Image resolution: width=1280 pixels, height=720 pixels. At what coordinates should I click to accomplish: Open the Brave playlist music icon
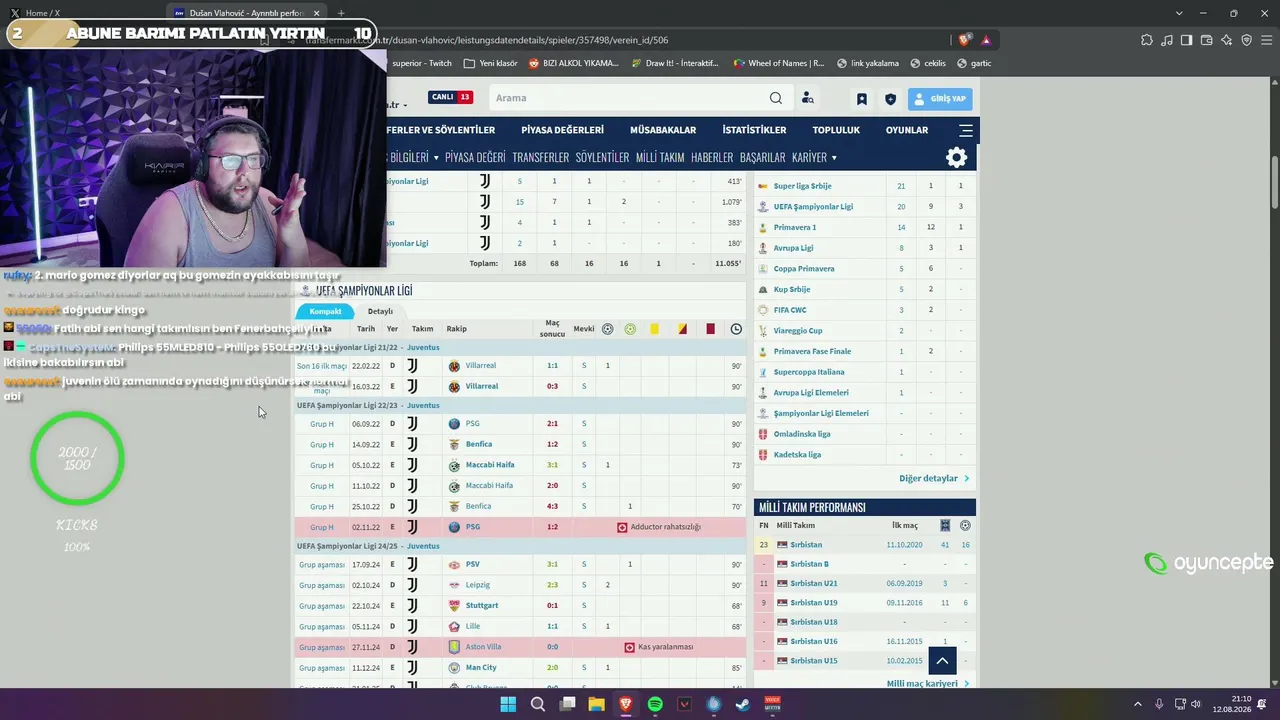coord(1167,40)
